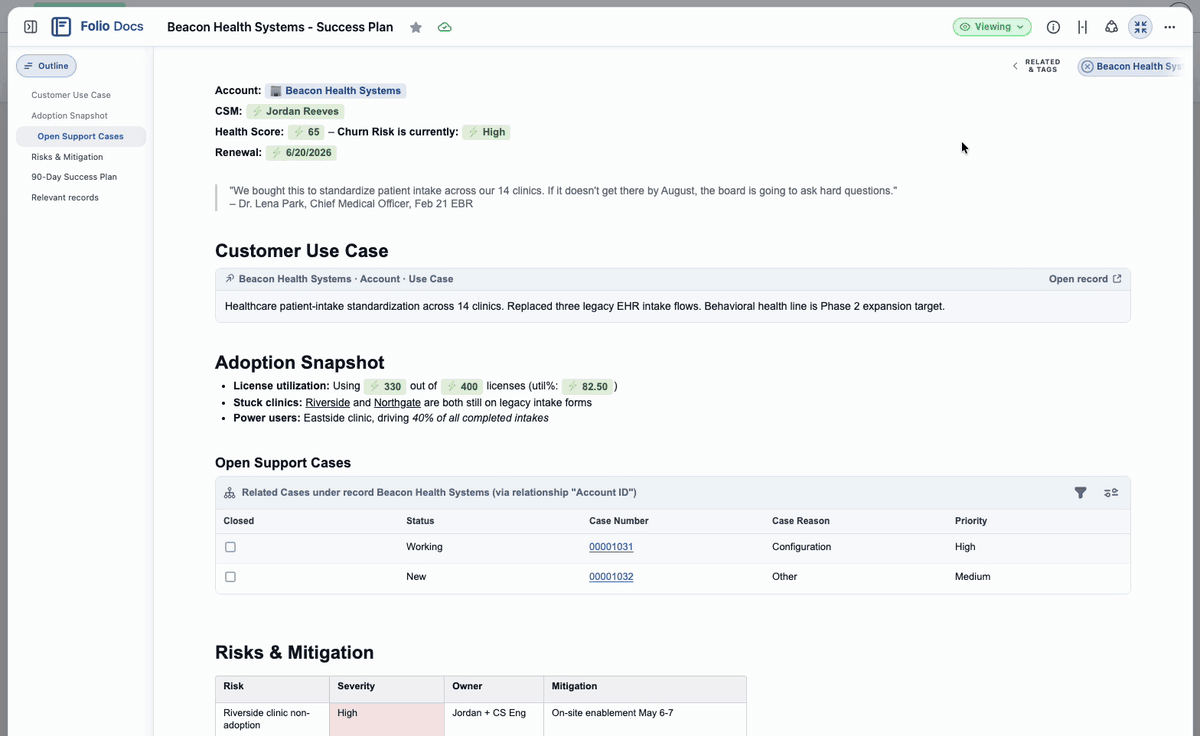This screenshot has height=736, width=1200.
Task: Go to 90-Day Success Plan in outline
Action: (x=74, y=177)
